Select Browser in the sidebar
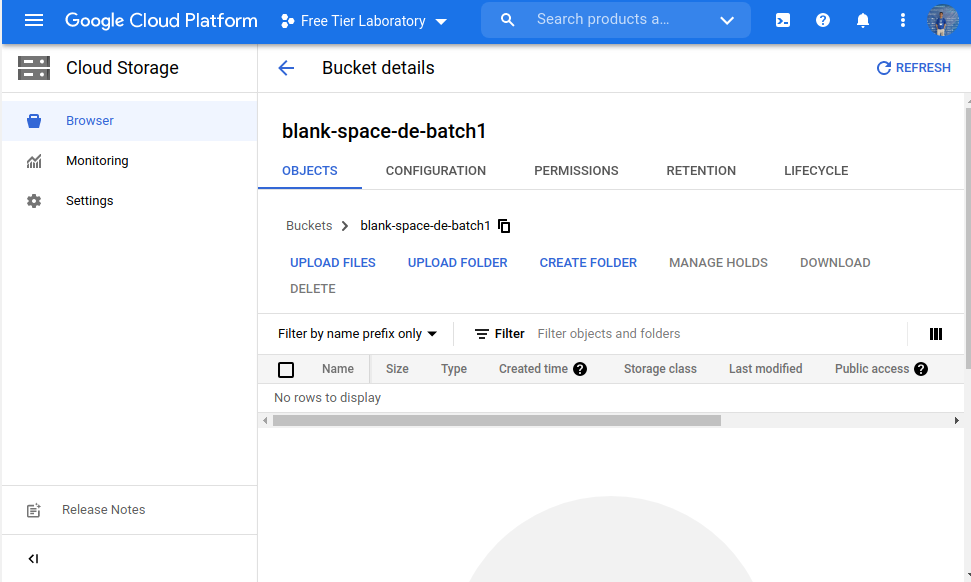971x582 pixels. click(129, 121)
